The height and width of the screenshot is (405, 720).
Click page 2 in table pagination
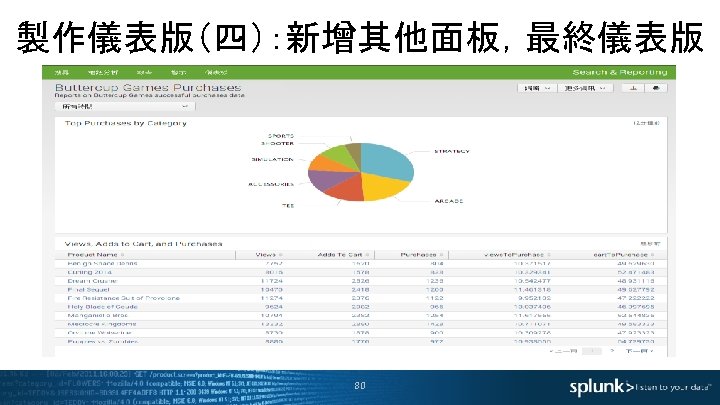(x=612, y=351)
